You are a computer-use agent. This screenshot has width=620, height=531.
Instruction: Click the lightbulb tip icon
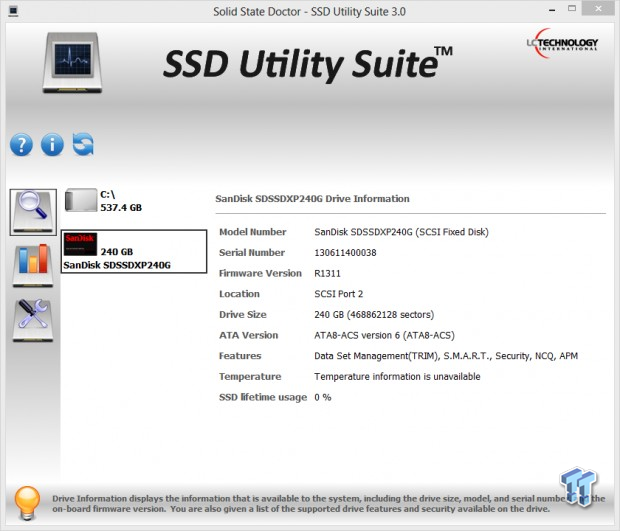(27, 503)
